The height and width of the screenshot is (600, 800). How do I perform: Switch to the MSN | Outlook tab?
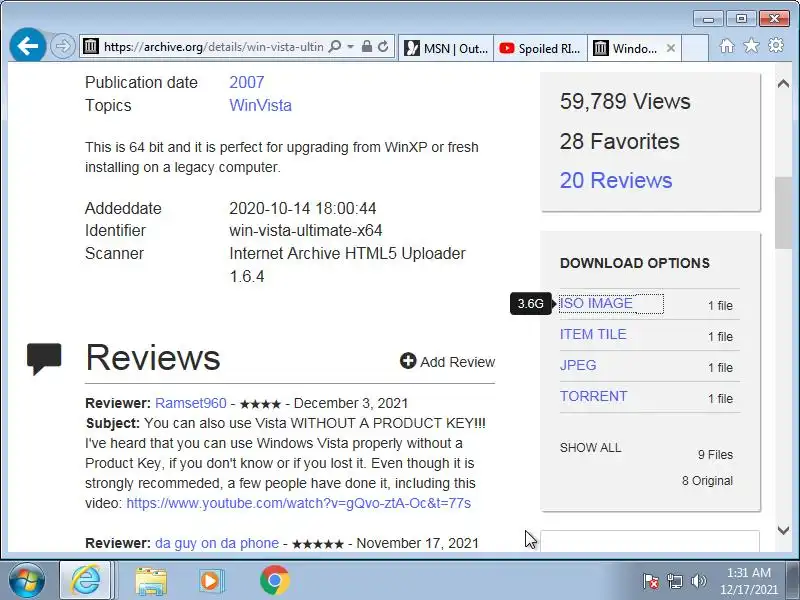coord(446,48)
